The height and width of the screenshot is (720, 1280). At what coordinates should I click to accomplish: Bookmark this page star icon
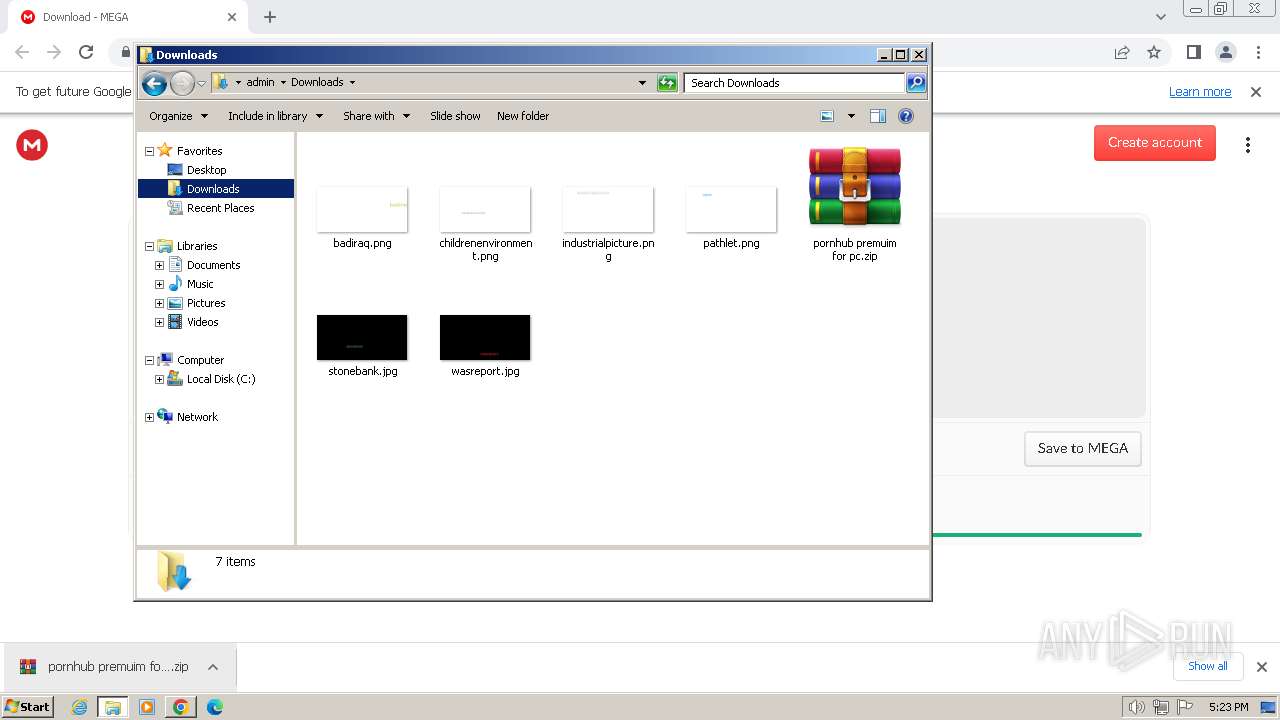pos(1154,52)
